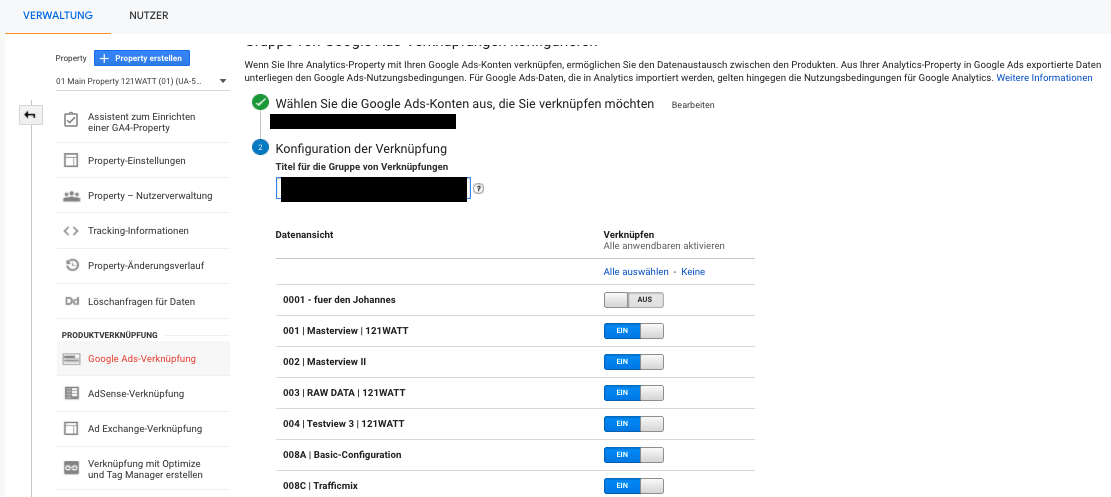Open Property – Nutzerverwaltung people icon

(71, 196)
